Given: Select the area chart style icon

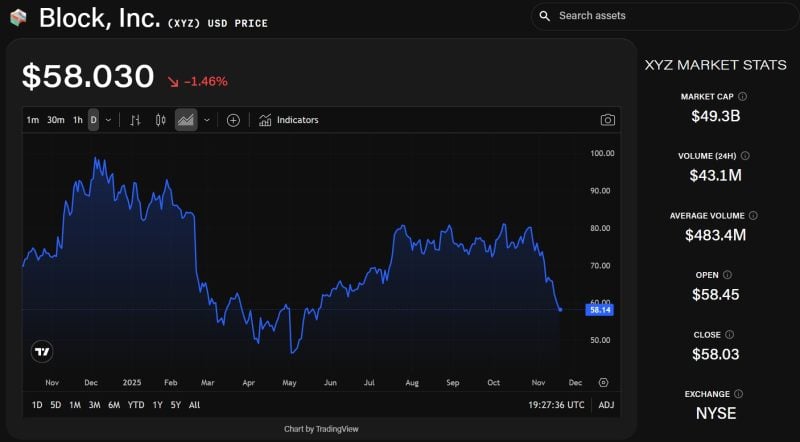Looking at the screenshot, I should click(x=185, y=120).
